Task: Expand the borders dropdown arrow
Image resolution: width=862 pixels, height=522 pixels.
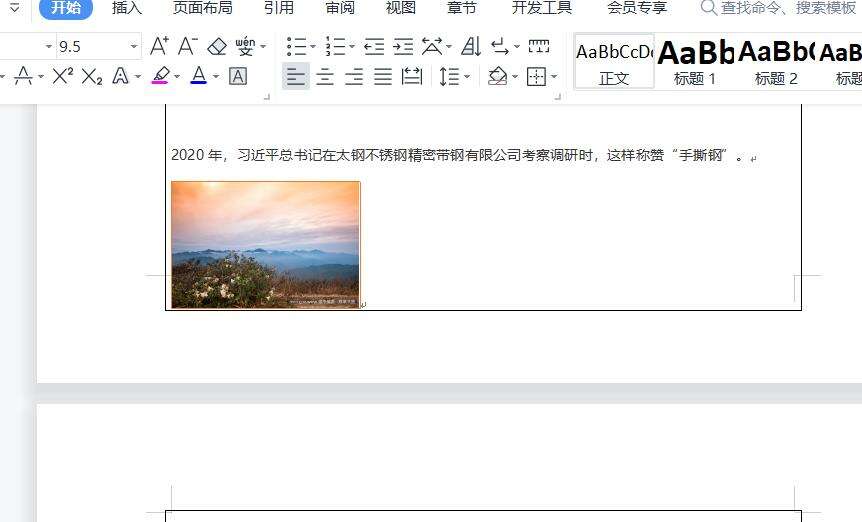Action: pos(554,76)
